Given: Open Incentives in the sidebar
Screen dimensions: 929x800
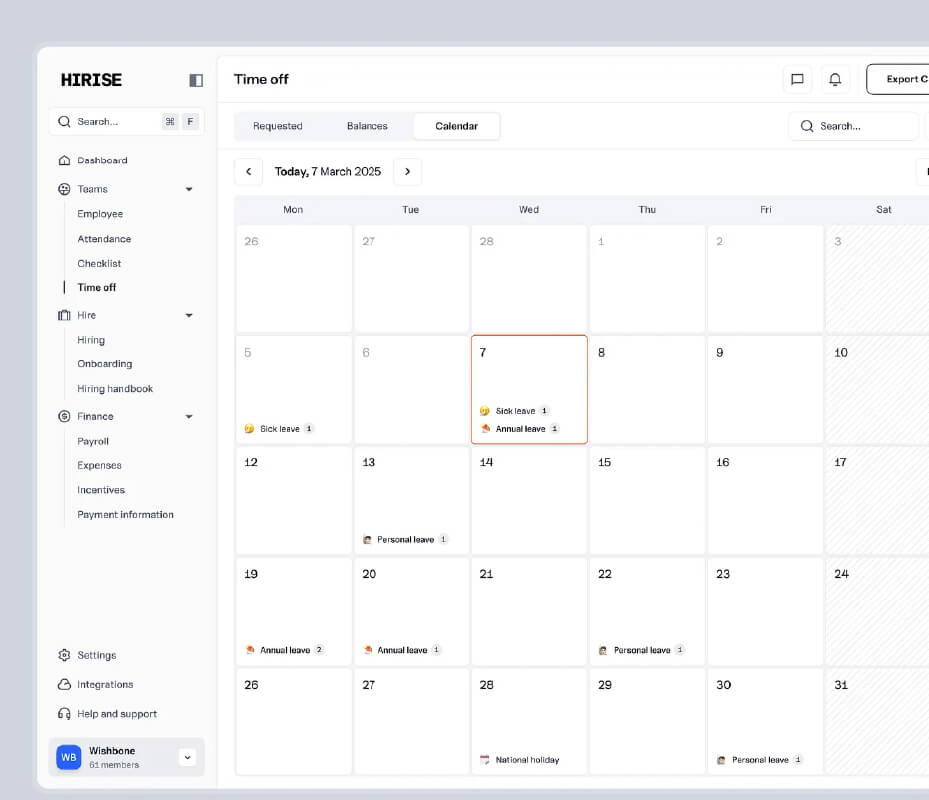Looking at the screenshot, I should [x=101, y=490].
